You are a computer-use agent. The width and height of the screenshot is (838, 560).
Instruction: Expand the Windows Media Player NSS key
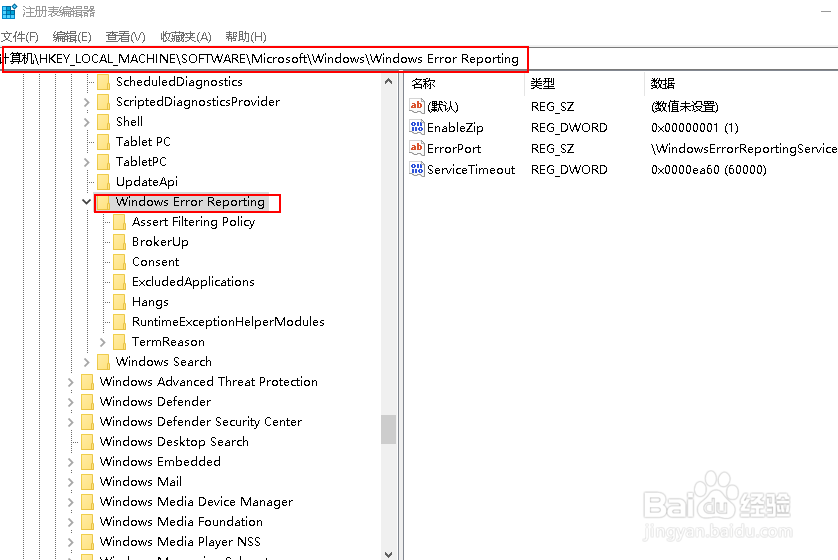(71, 542)
